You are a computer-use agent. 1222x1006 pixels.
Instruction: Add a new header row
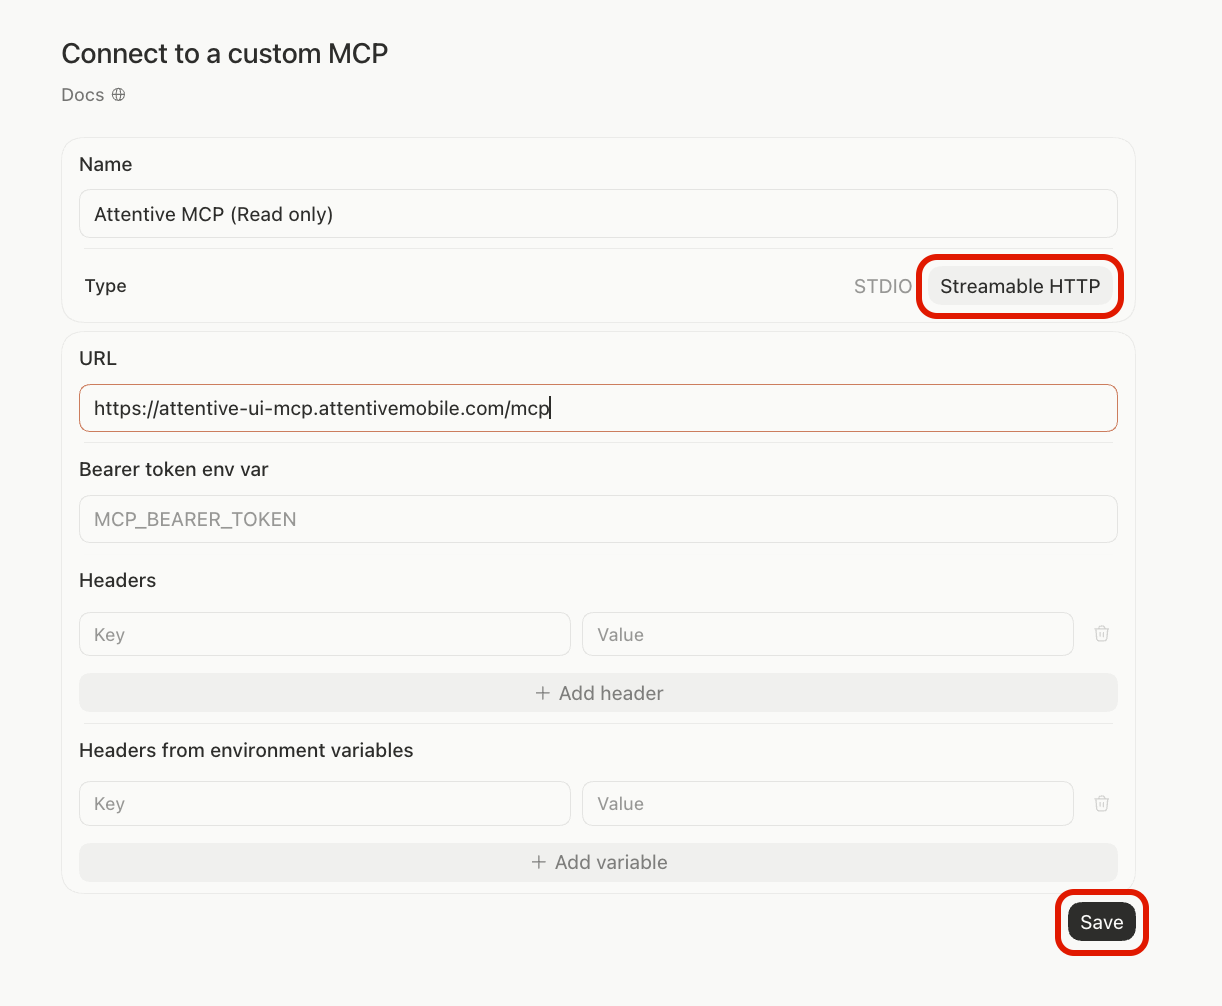[x=598, y=693]
